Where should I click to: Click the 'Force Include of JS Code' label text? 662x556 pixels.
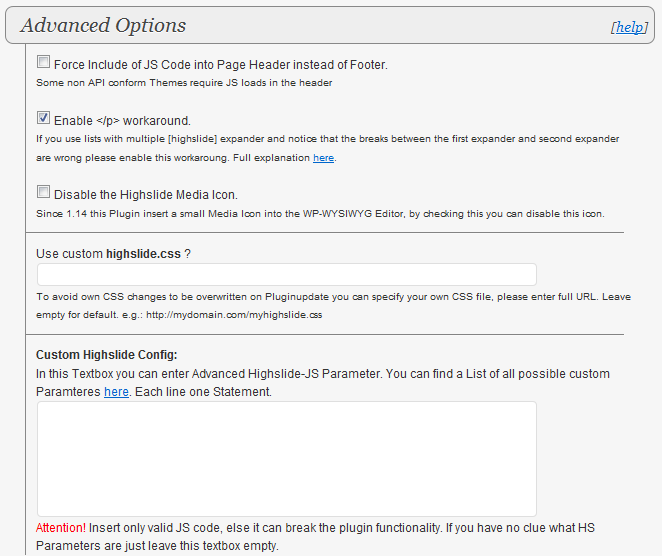click(x=220, y=64)
